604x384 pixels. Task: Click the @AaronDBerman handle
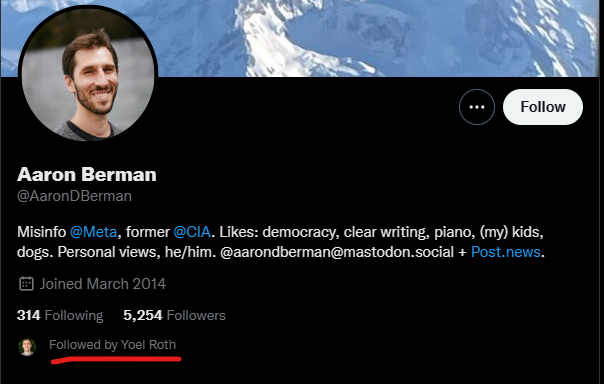tap(74, 196)
